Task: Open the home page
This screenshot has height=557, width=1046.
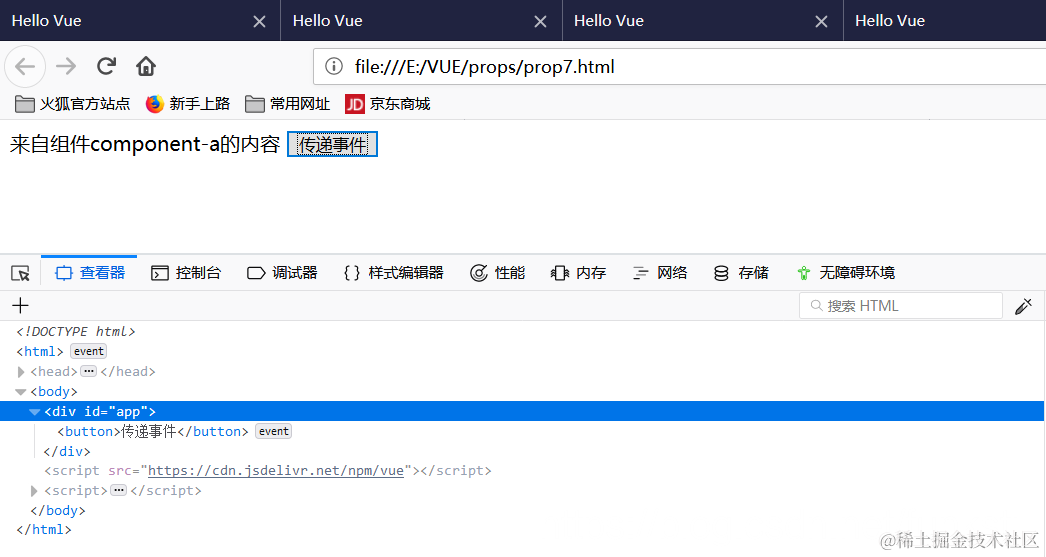Action: [x=145, y=66]
